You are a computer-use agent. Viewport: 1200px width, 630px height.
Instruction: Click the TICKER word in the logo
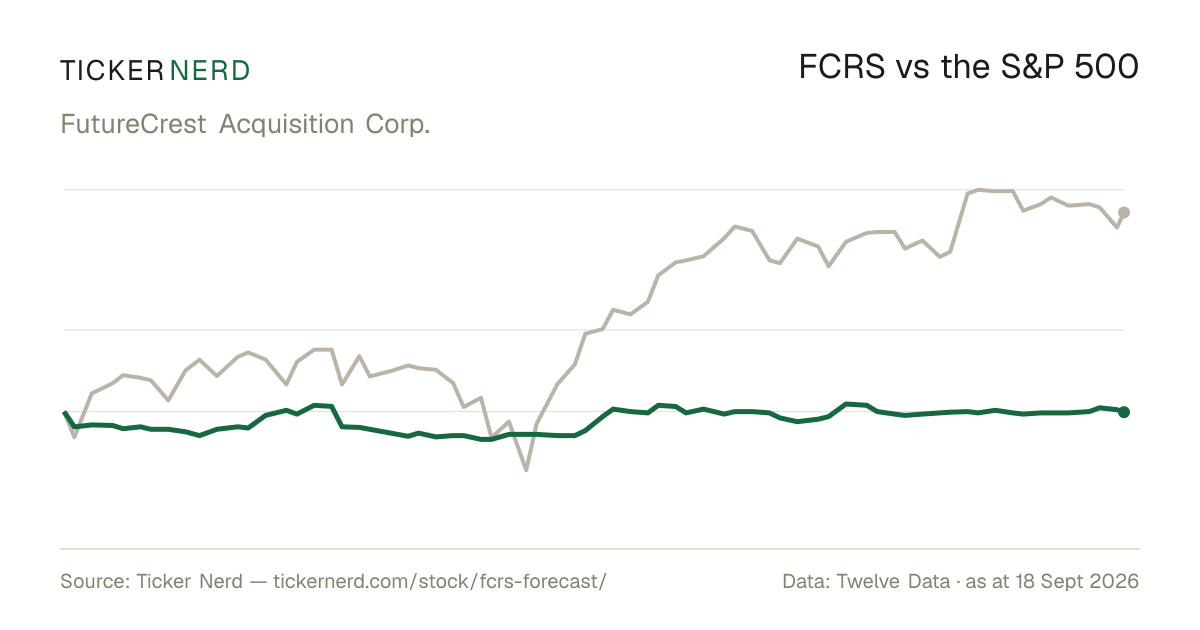click(x=112, y=70)
